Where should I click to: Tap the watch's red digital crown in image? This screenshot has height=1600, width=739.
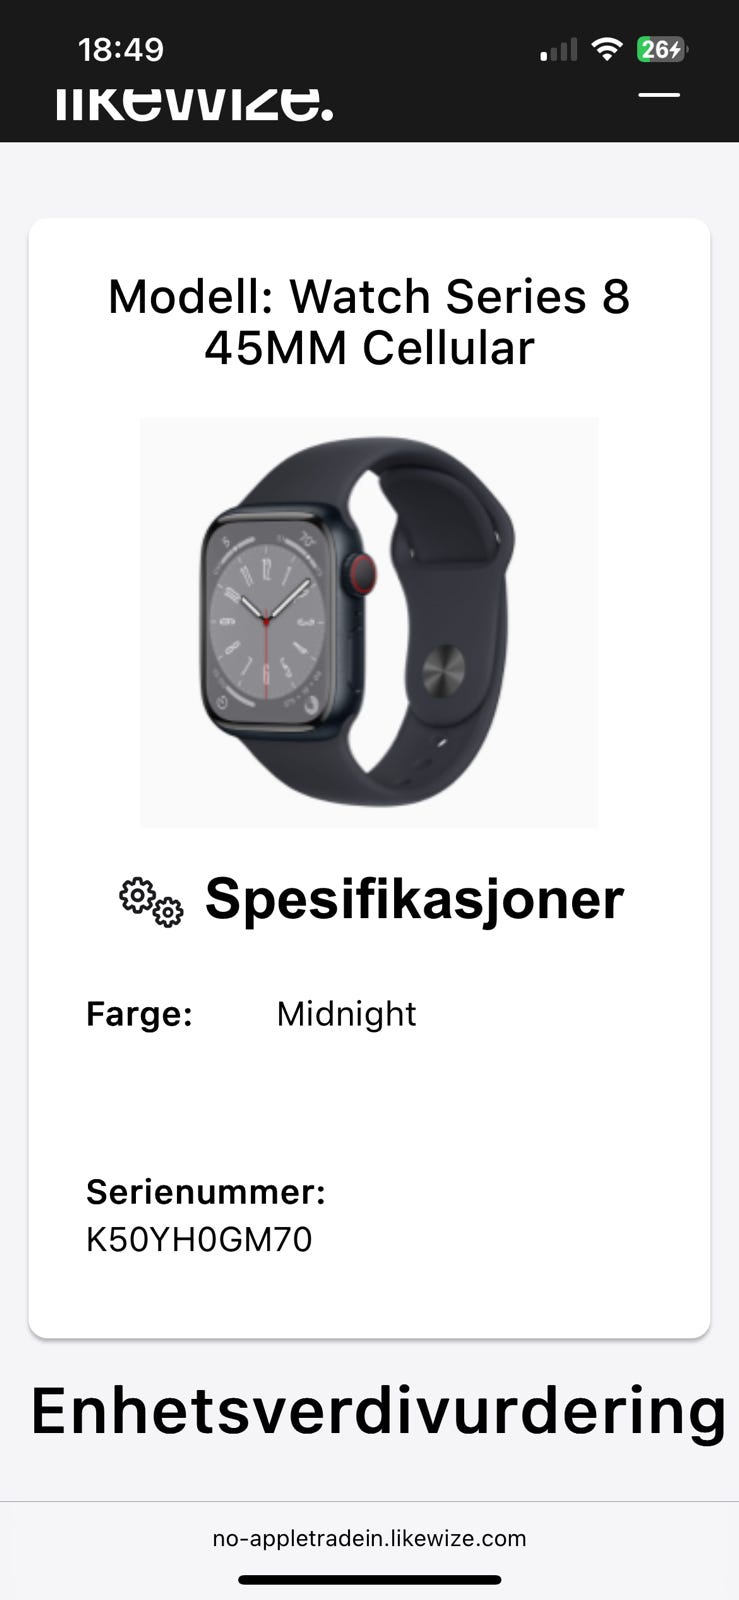point(361,573)
